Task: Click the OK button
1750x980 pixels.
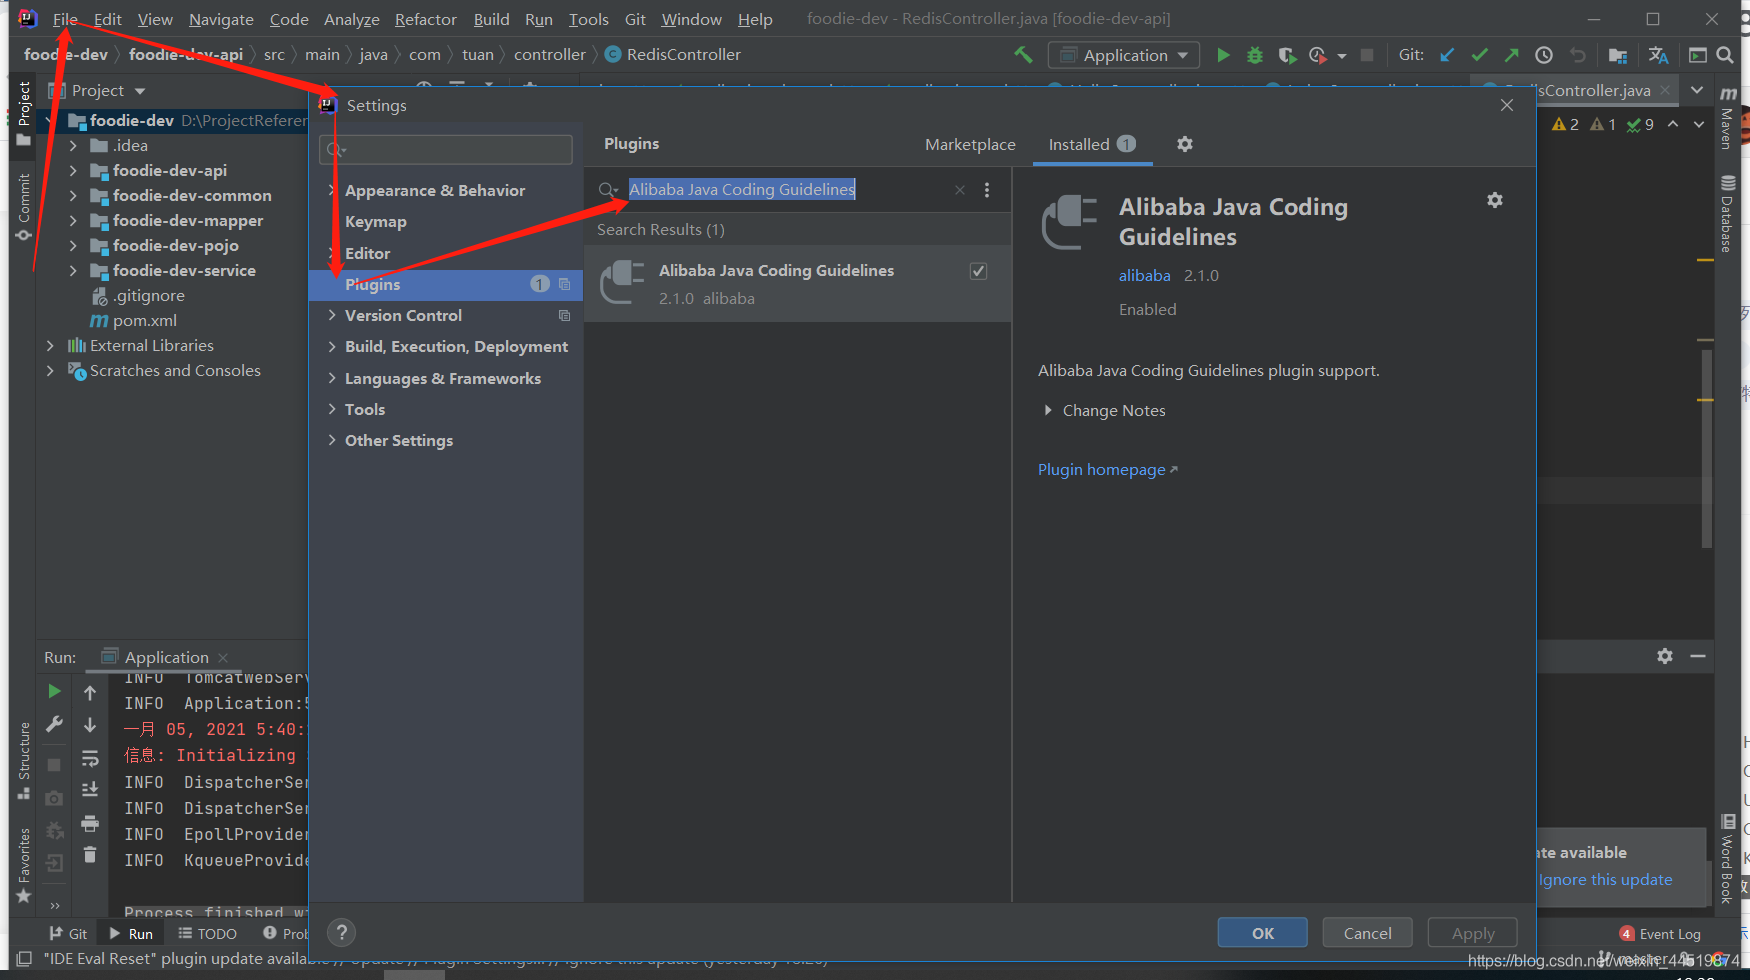Action: click(1262, 932)
